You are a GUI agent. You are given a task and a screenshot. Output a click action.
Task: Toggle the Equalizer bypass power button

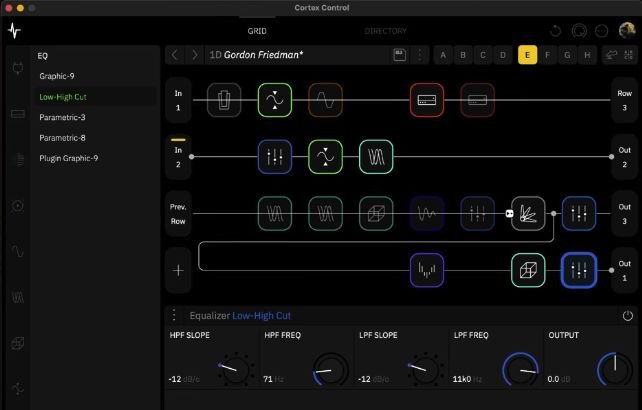[628, 316]
